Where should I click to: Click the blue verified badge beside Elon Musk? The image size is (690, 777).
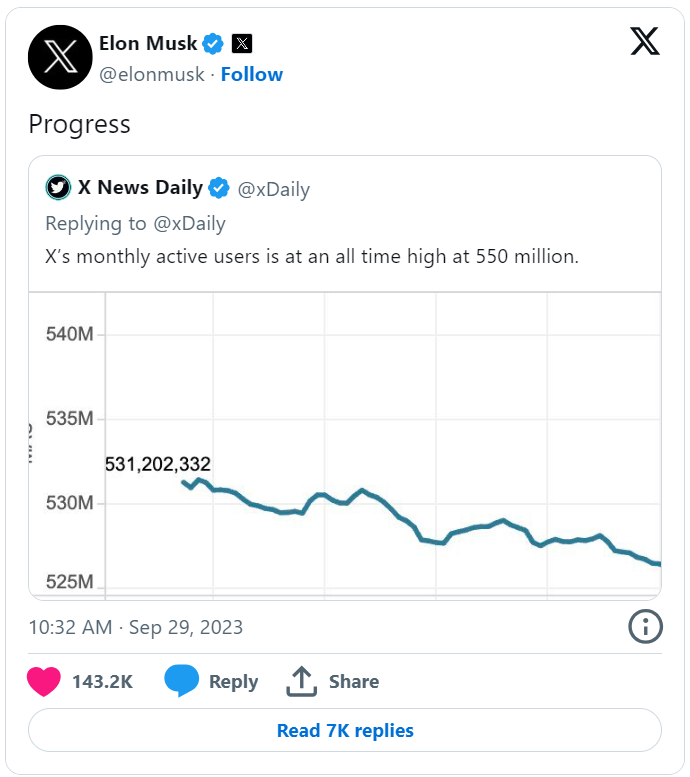pos(213,44)
